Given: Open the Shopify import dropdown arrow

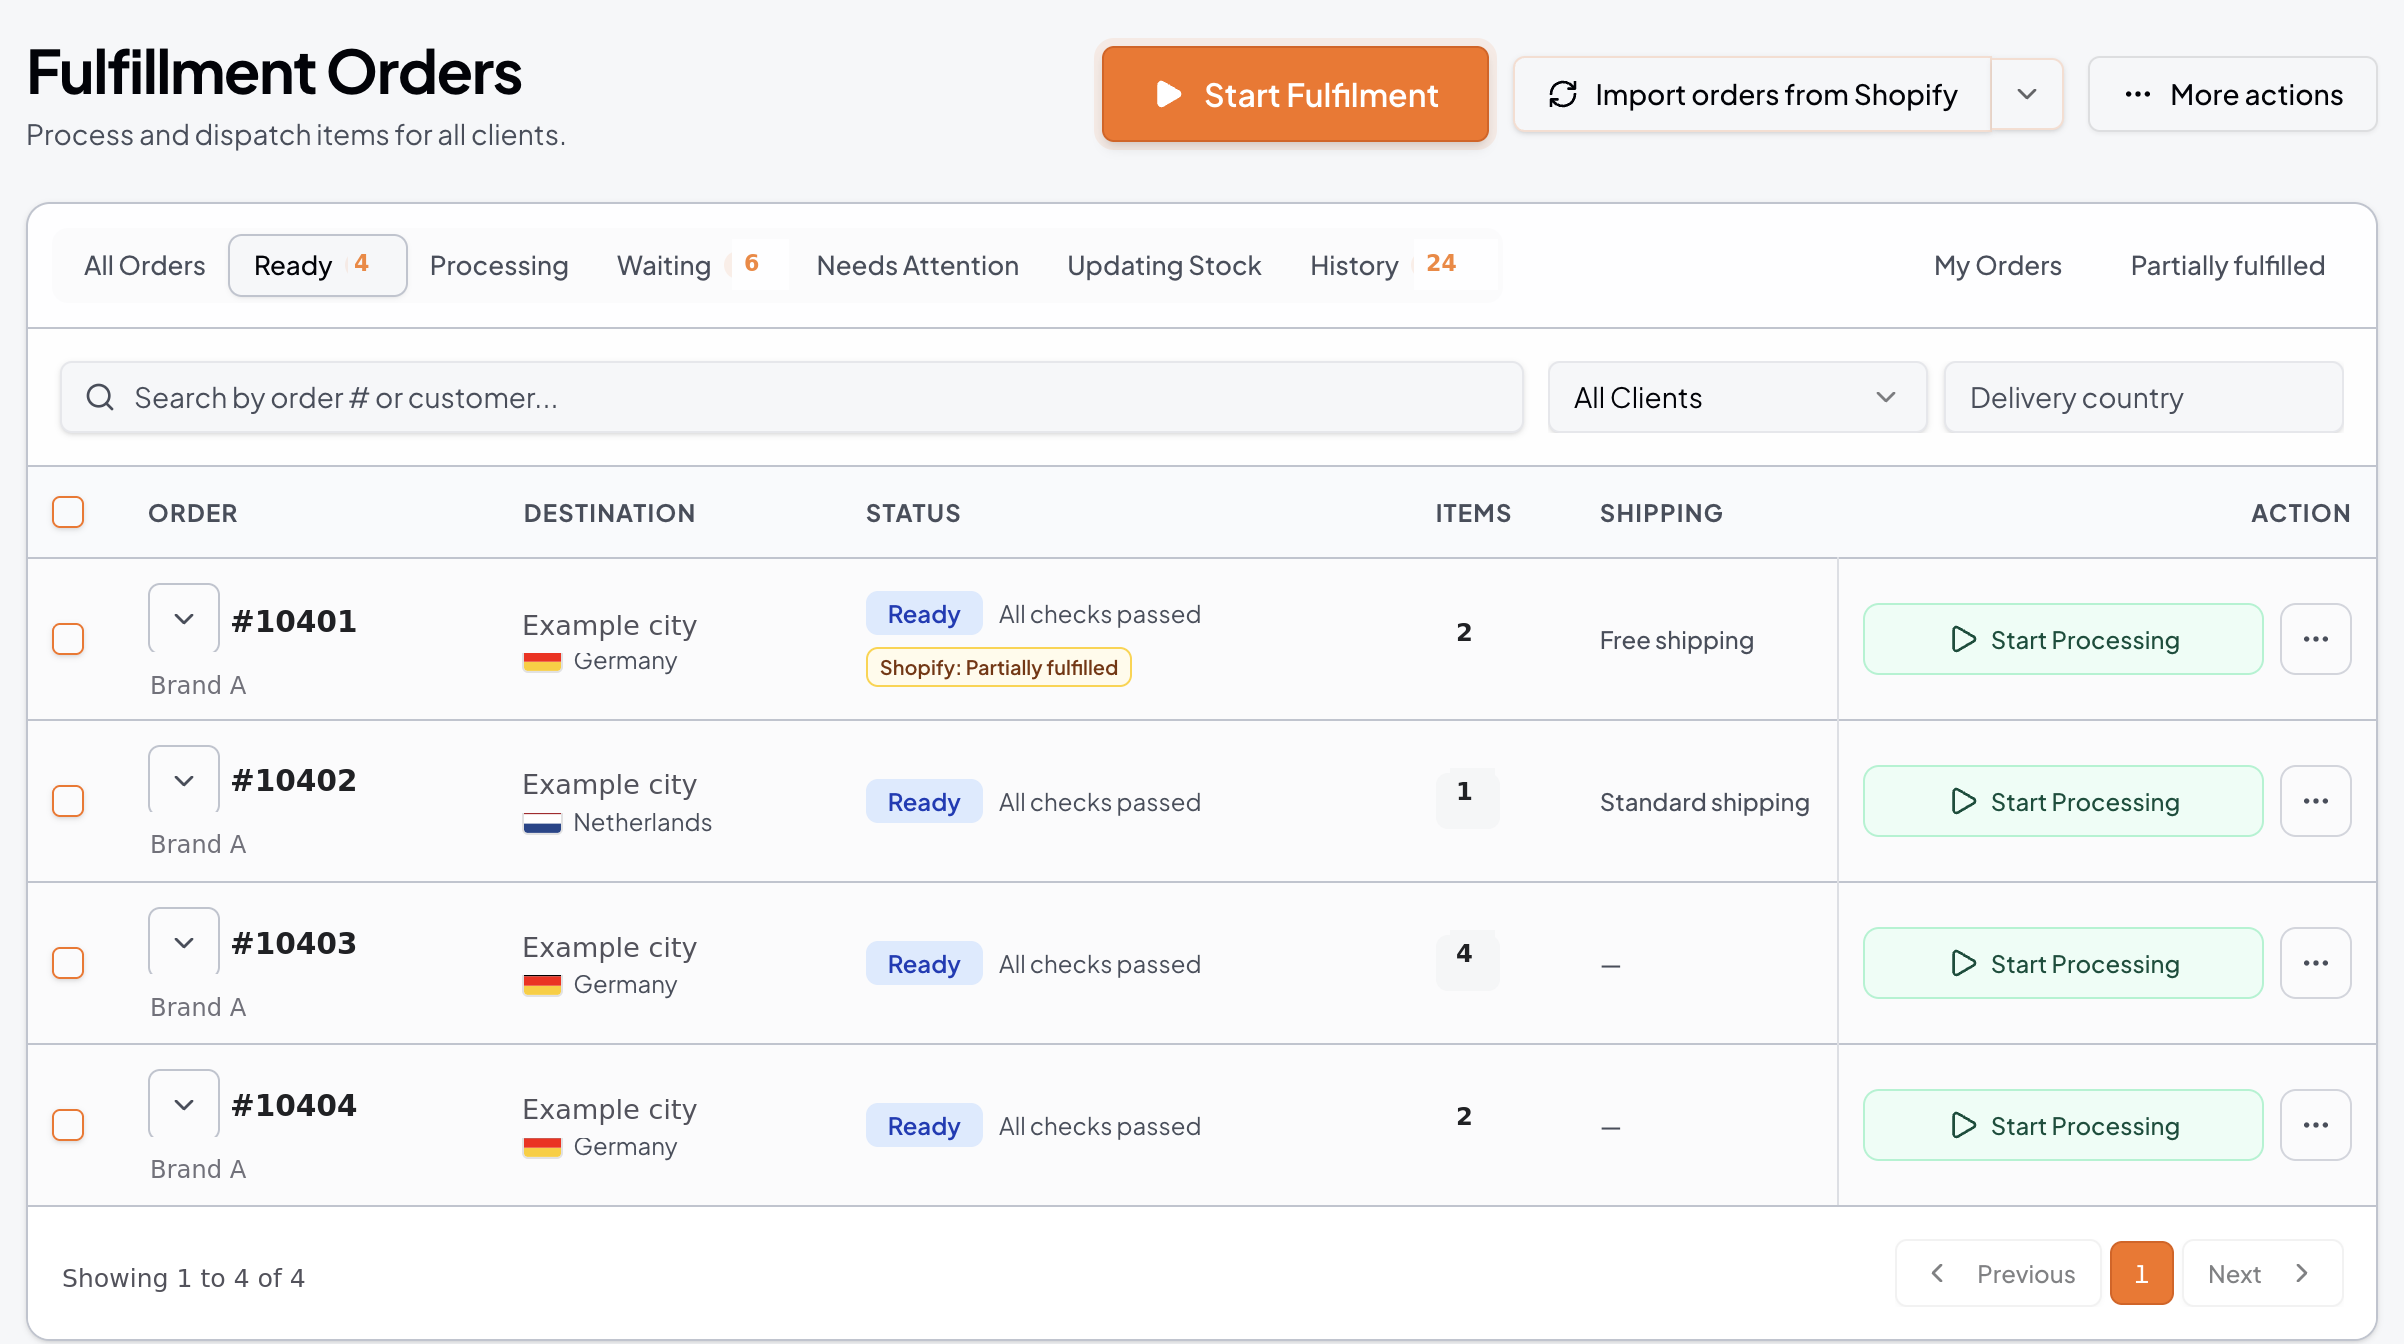Looking at the screenshot, I should point(2027,94).
